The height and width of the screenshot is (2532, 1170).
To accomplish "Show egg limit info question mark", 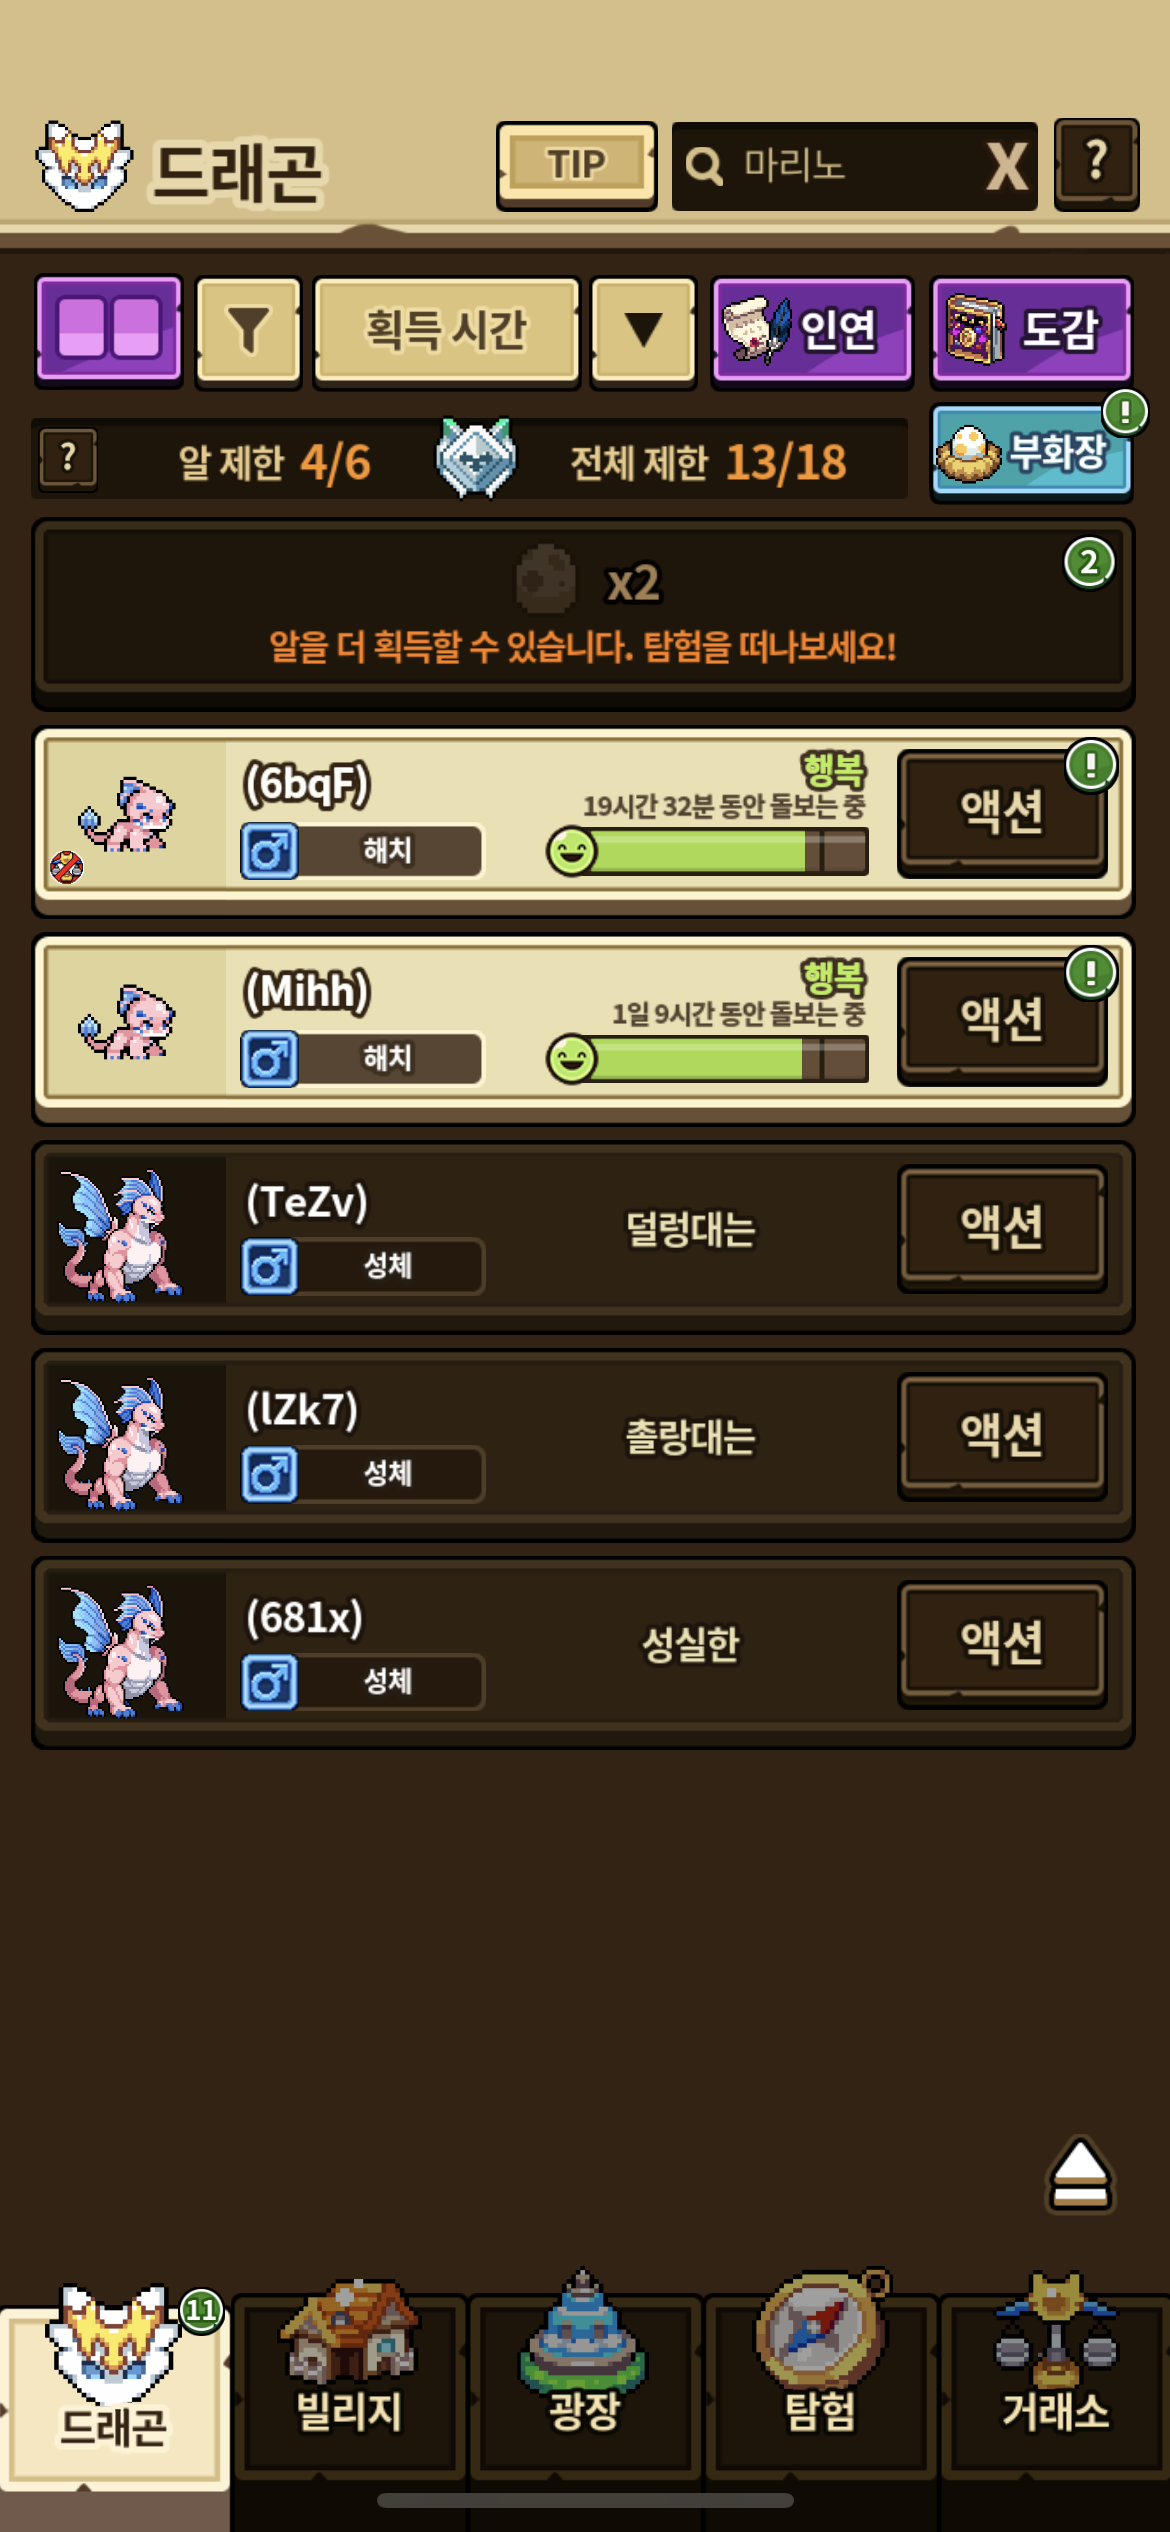I will [x=68, y=459].
